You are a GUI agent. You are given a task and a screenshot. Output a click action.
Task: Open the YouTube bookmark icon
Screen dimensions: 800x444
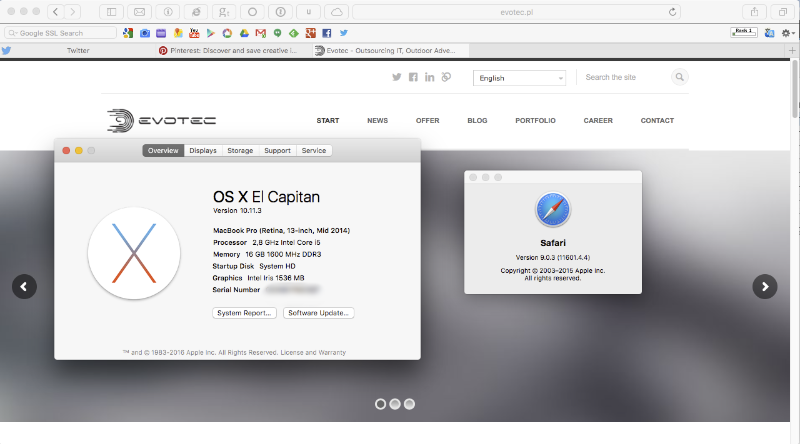[194, 33]
